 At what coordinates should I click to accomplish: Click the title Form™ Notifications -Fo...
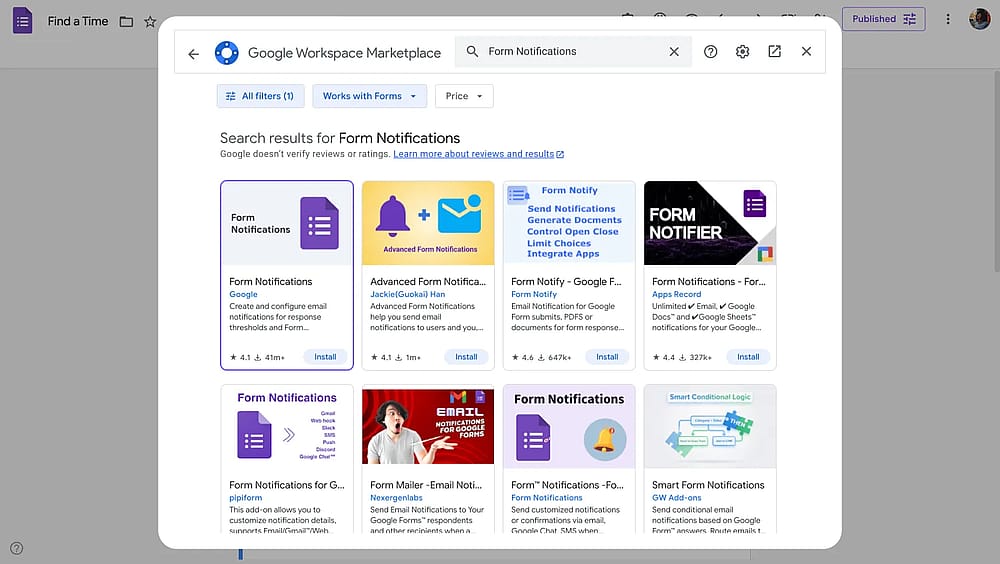[567, 485]
